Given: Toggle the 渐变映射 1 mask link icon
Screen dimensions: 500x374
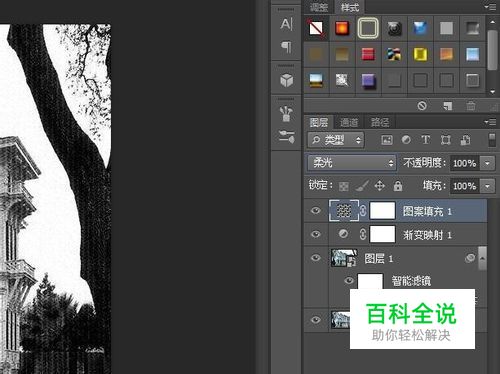Looking at the screenshot, I should 363,234.
